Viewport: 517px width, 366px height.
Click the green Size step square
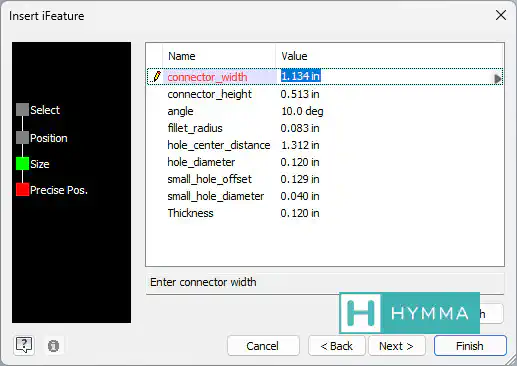[x=22, y=164]
